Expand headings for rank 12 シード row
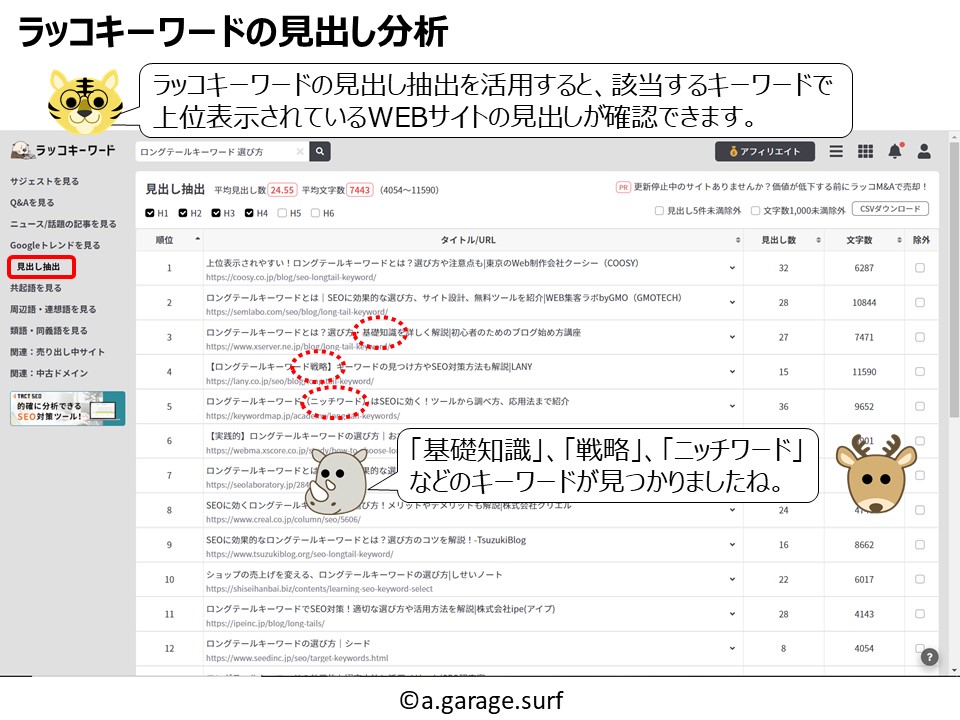Screen dimensions: 960x720 click(x=732, y=648)
